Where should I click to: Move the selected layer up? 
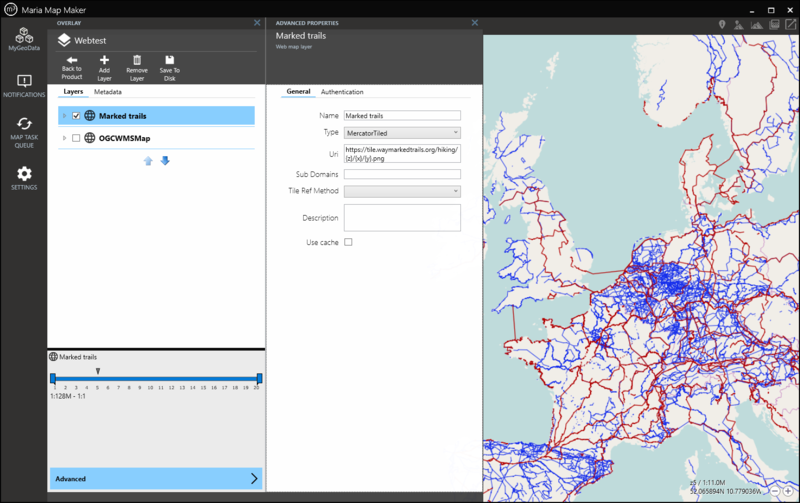click(x=148, y=161)
